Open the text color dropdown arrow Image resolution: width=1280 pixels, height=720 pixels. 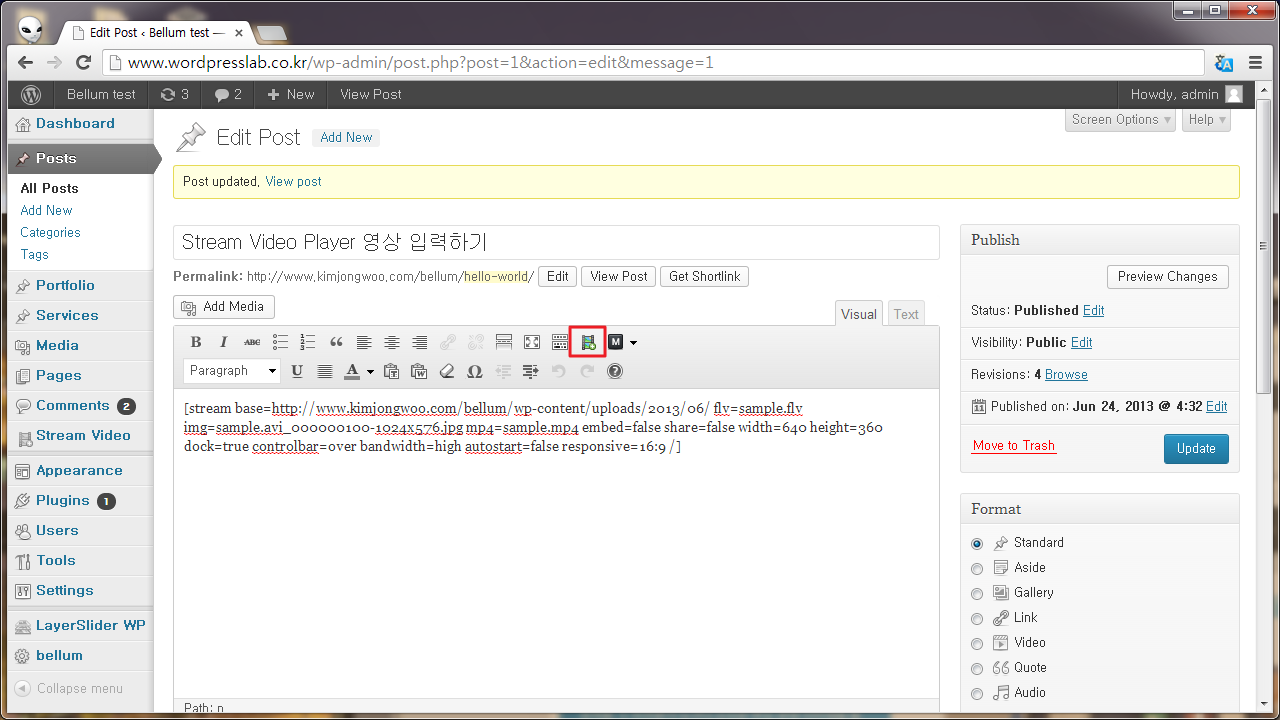point(368,371)
